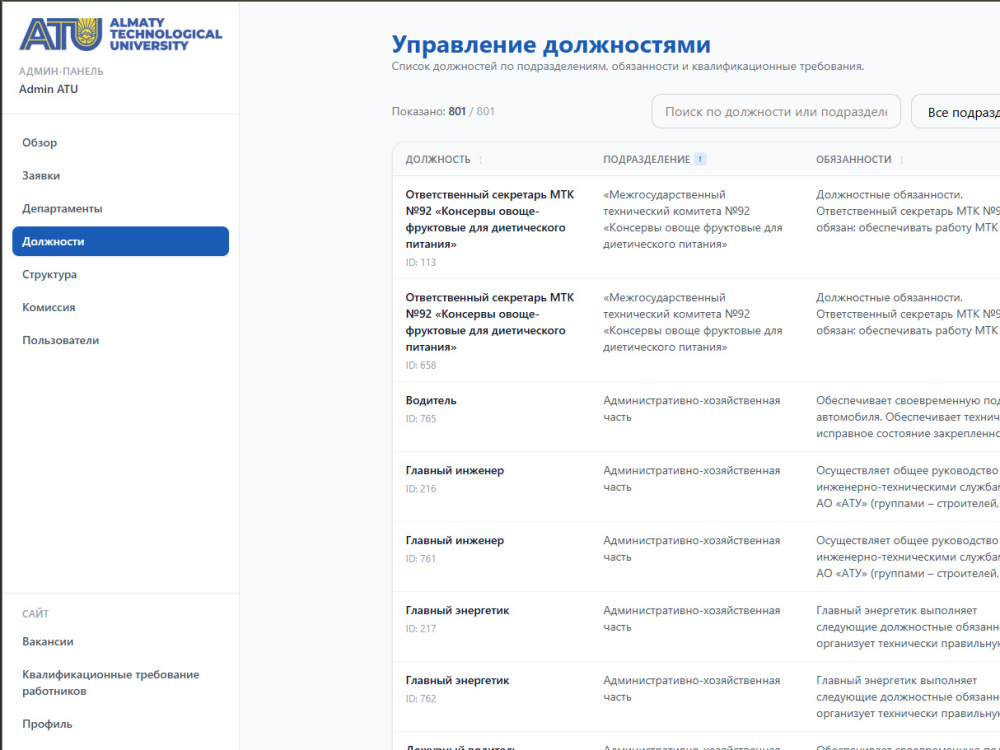Select Главный энергетик row ID 762
The width and height of the screenshot is (1000, 750).
(696, 697)
